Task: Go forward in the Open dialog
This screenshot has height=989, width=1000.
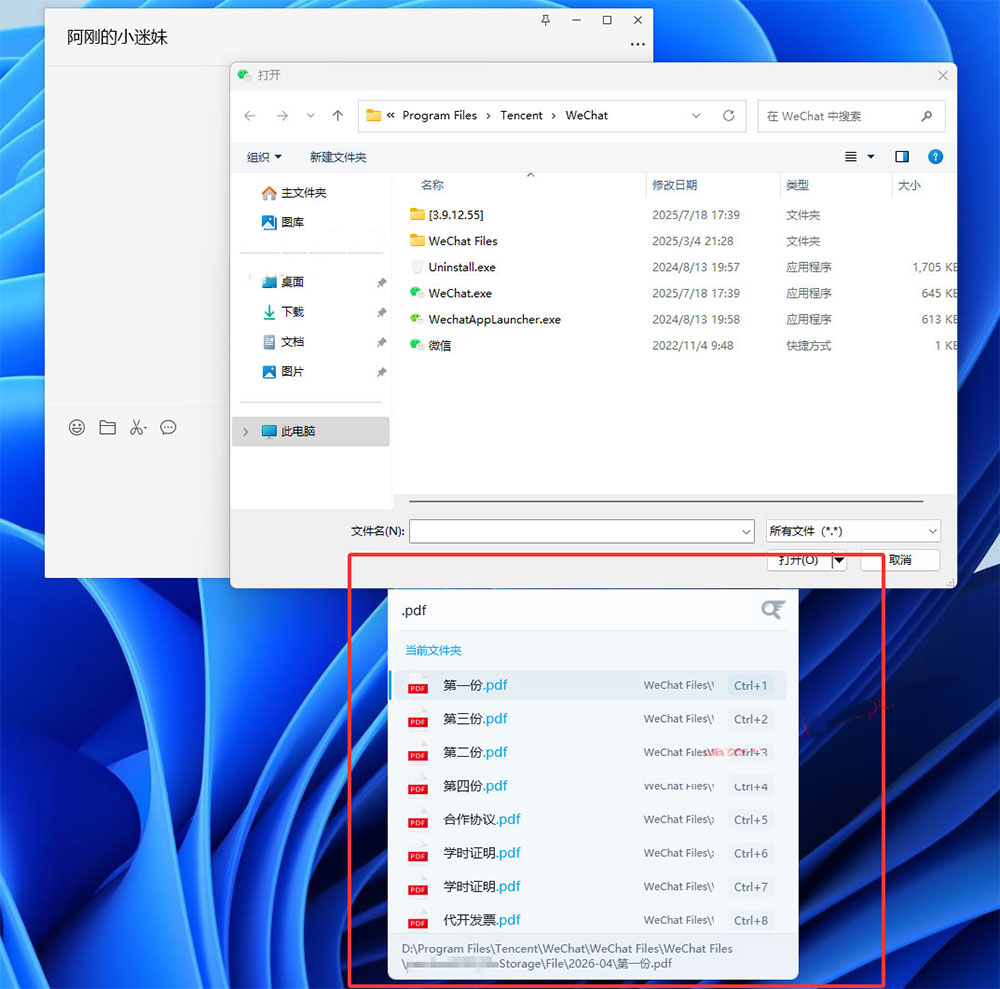Action: tap(282, 115)
